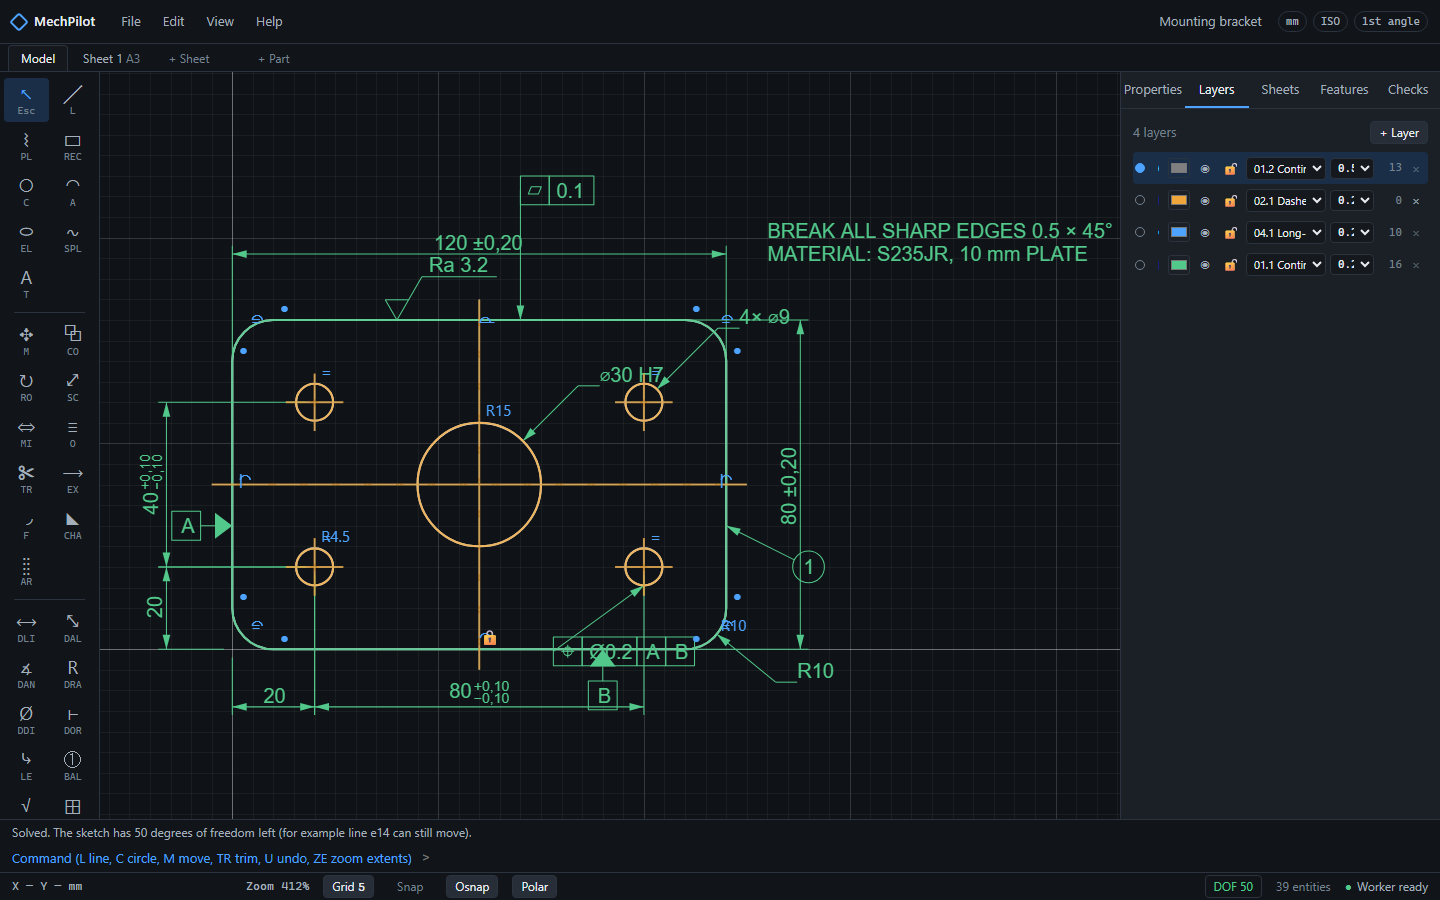This screenshot has height=900, width=1440.
Task: Click the blue color swatch of 04.1 layer
Action: click(x=1179, y=232)
